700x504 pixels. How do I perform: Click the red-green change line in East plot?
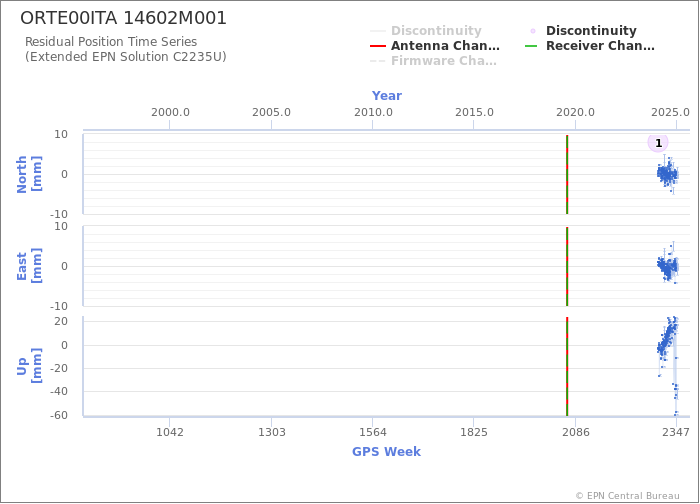click(567, 267)
